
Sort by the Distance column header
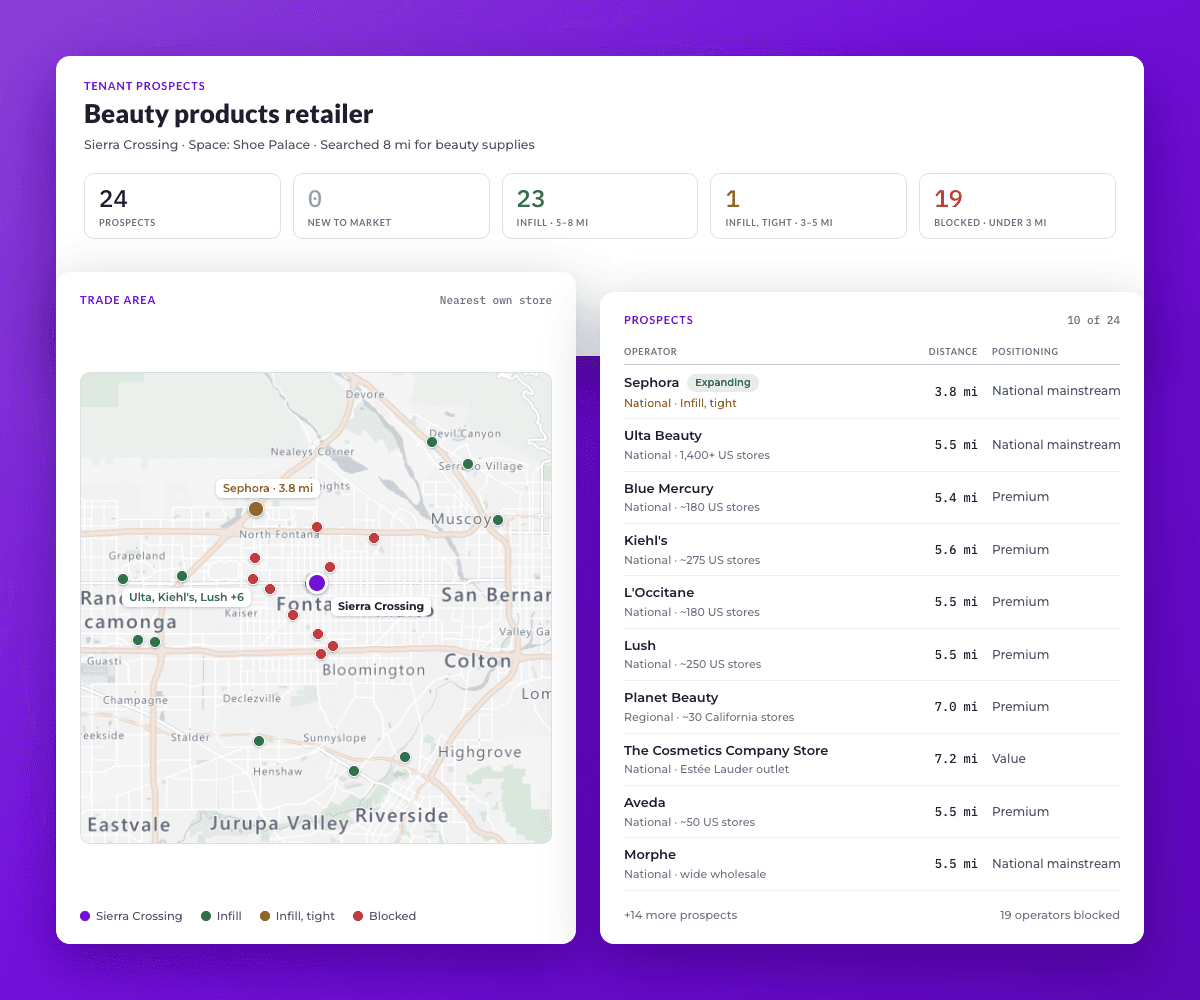(953, 352)
